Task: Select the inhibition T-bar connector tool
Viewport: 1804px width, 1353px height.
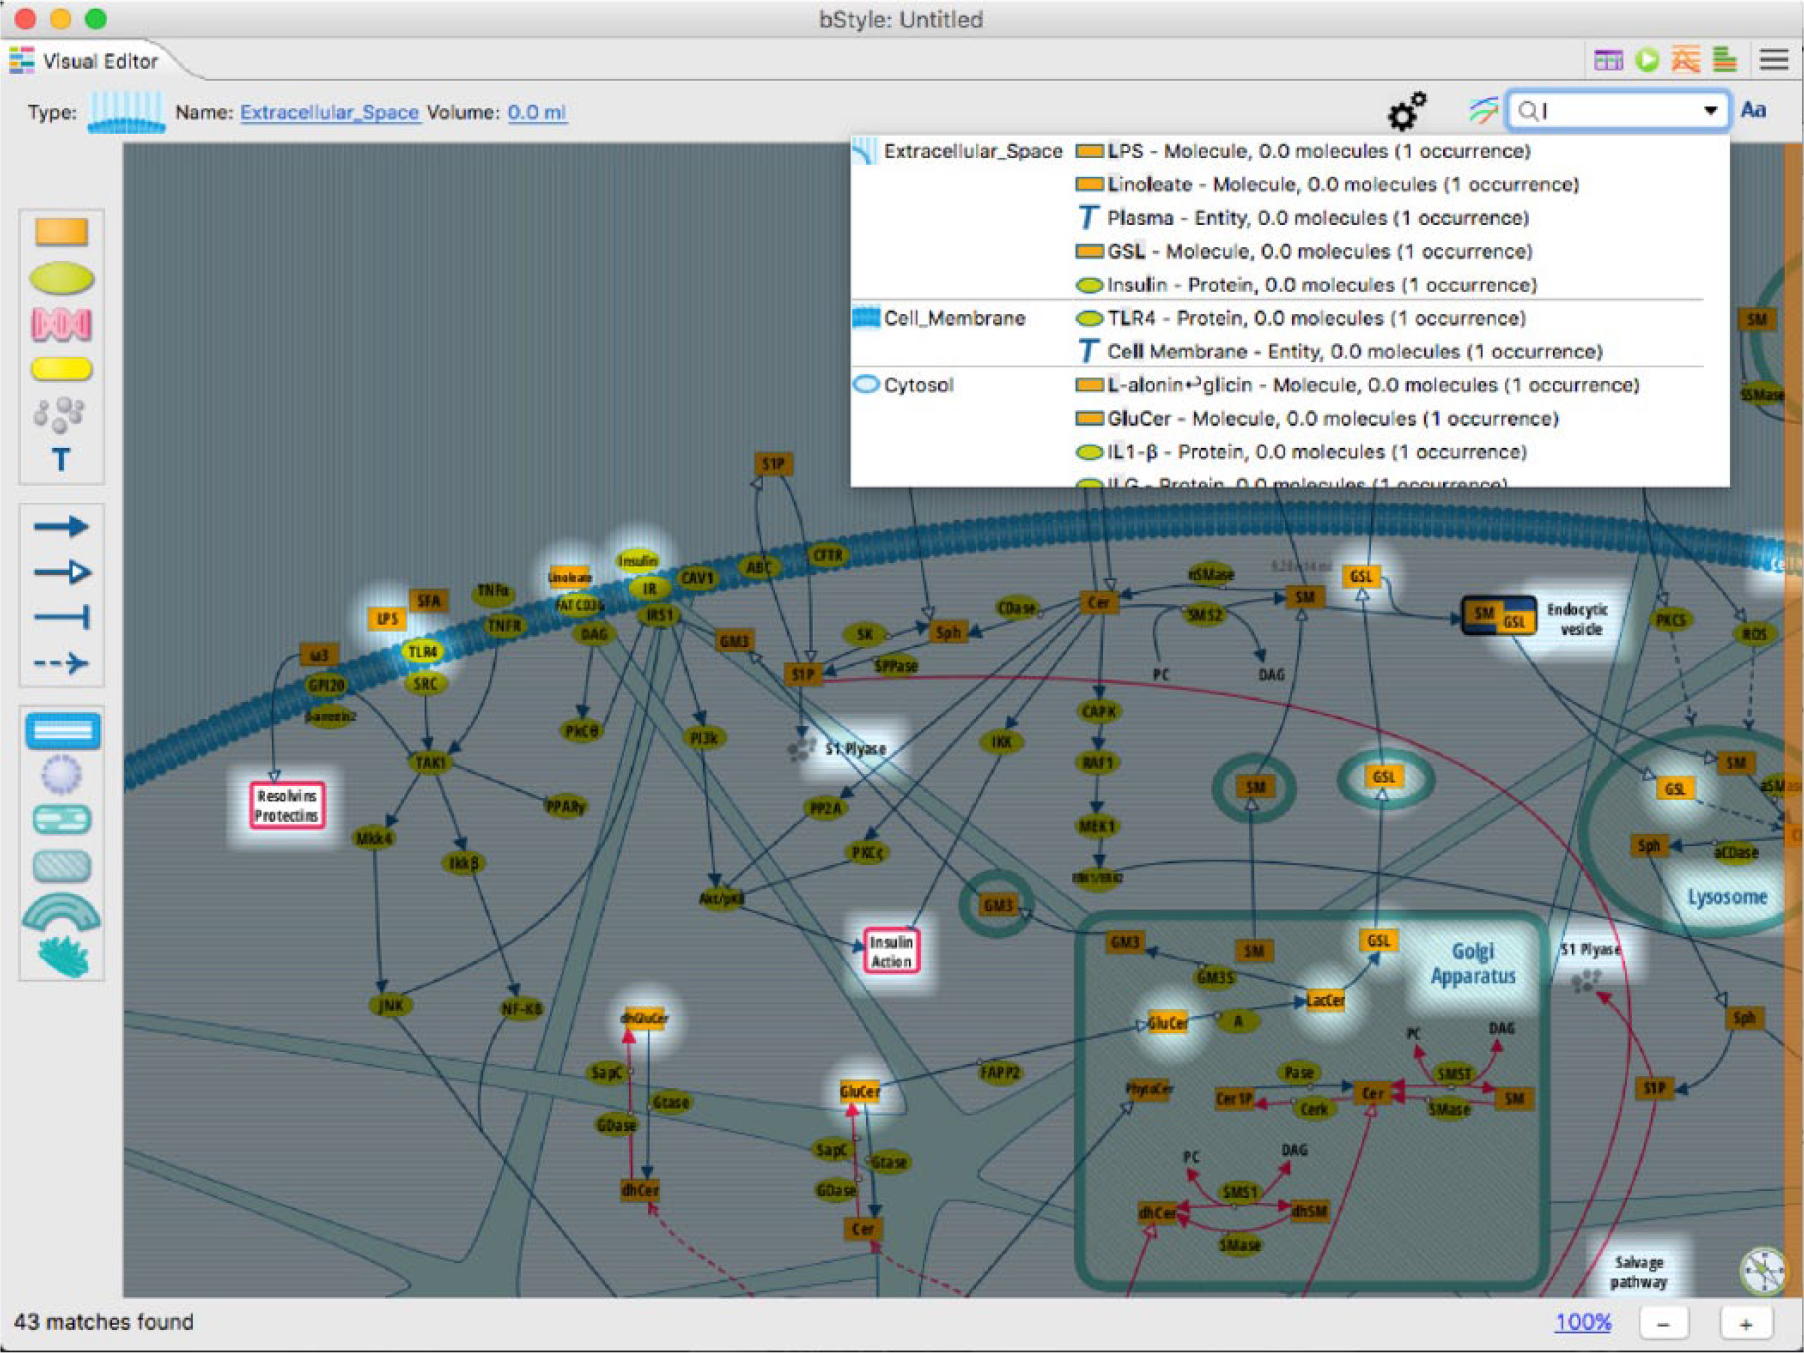Action: pyautogui.click(x=61, y=617)
